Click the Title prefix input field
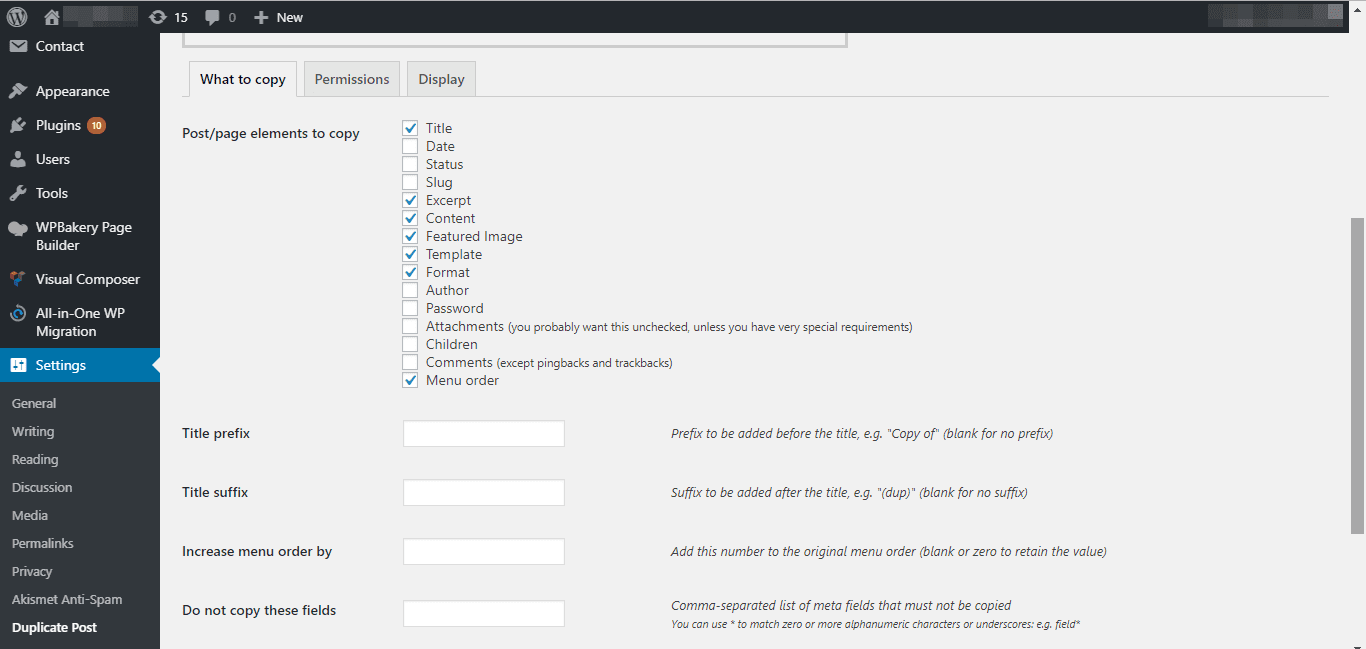 tap(484, 433)
